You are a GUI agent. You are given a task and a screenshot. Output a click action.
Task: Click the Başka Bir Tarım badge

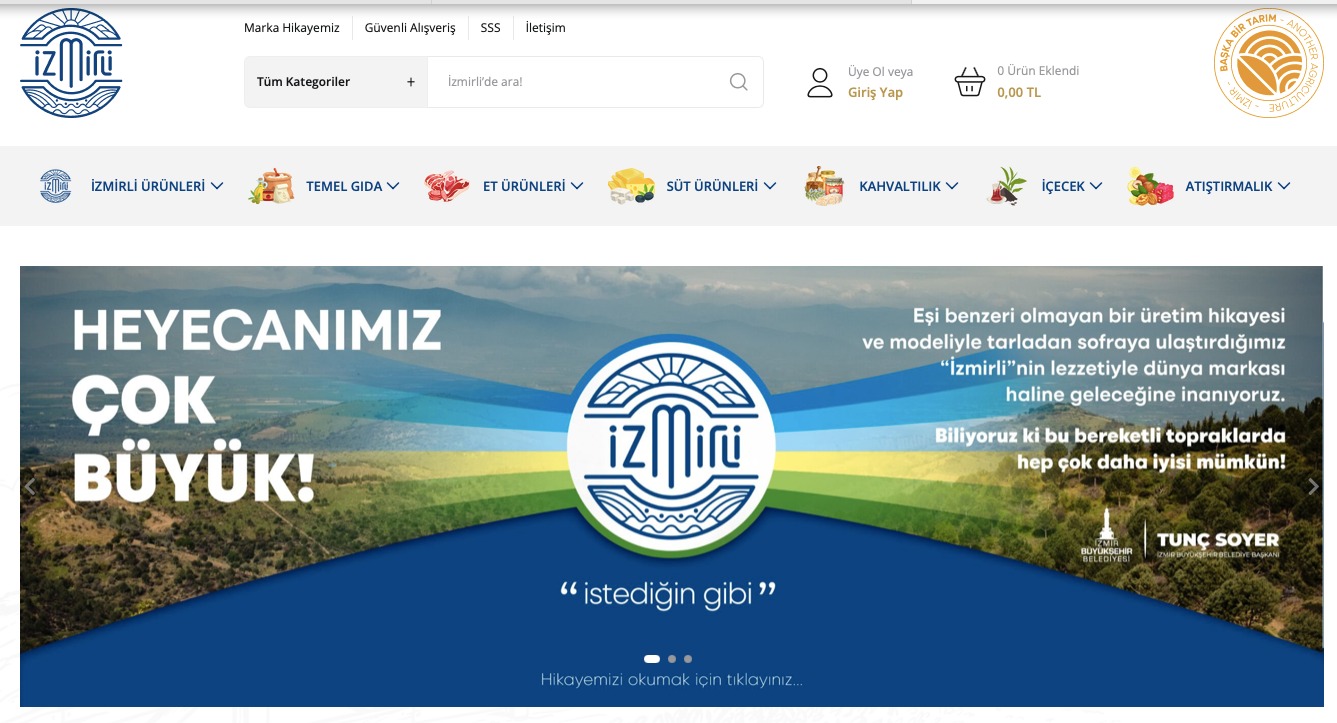coord(1267,63)
